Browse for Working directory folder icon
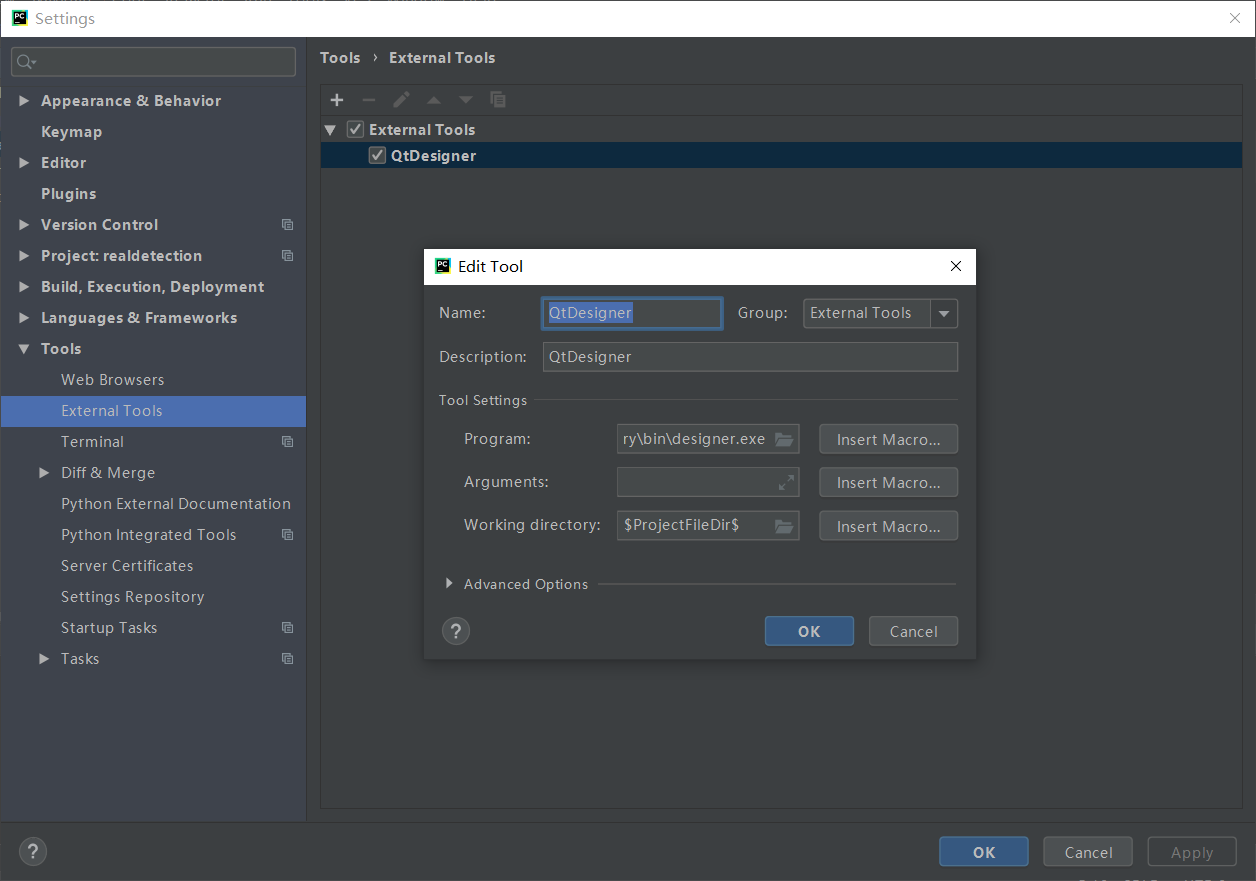This screenshot has width=1256, height=881. [x=784, y=525]
